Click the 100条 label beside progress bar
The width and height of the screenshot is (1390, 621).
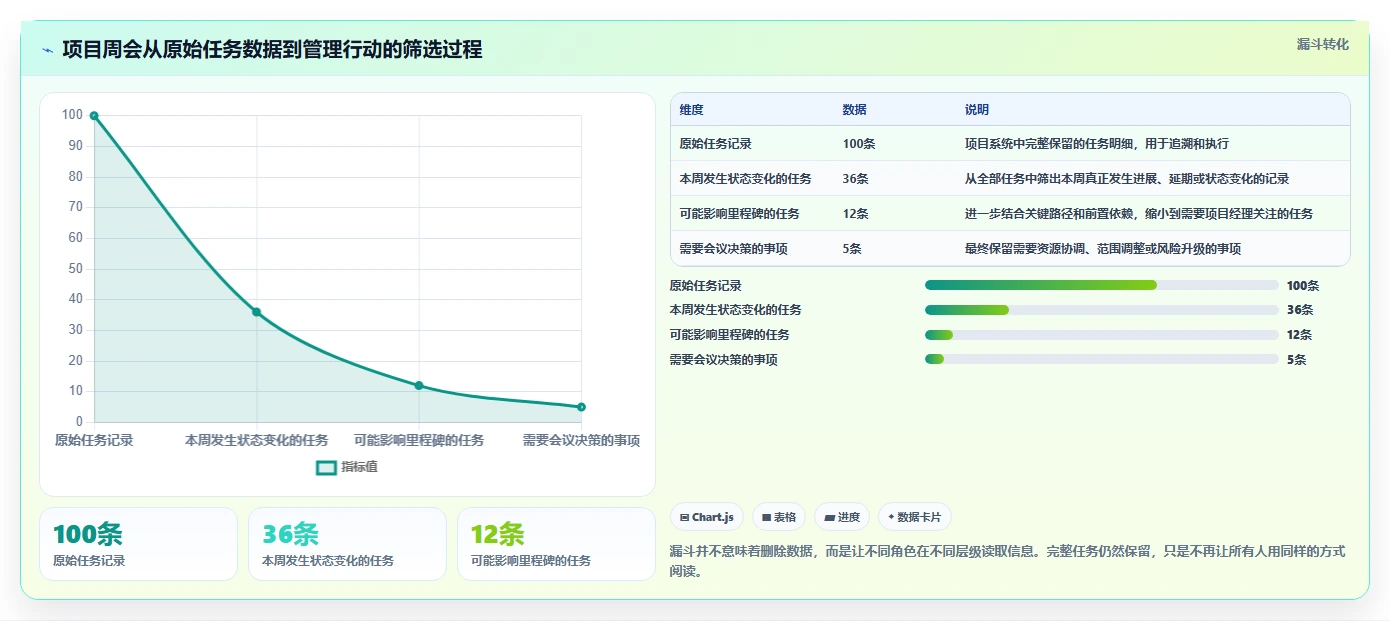[x=1302, y=286]
